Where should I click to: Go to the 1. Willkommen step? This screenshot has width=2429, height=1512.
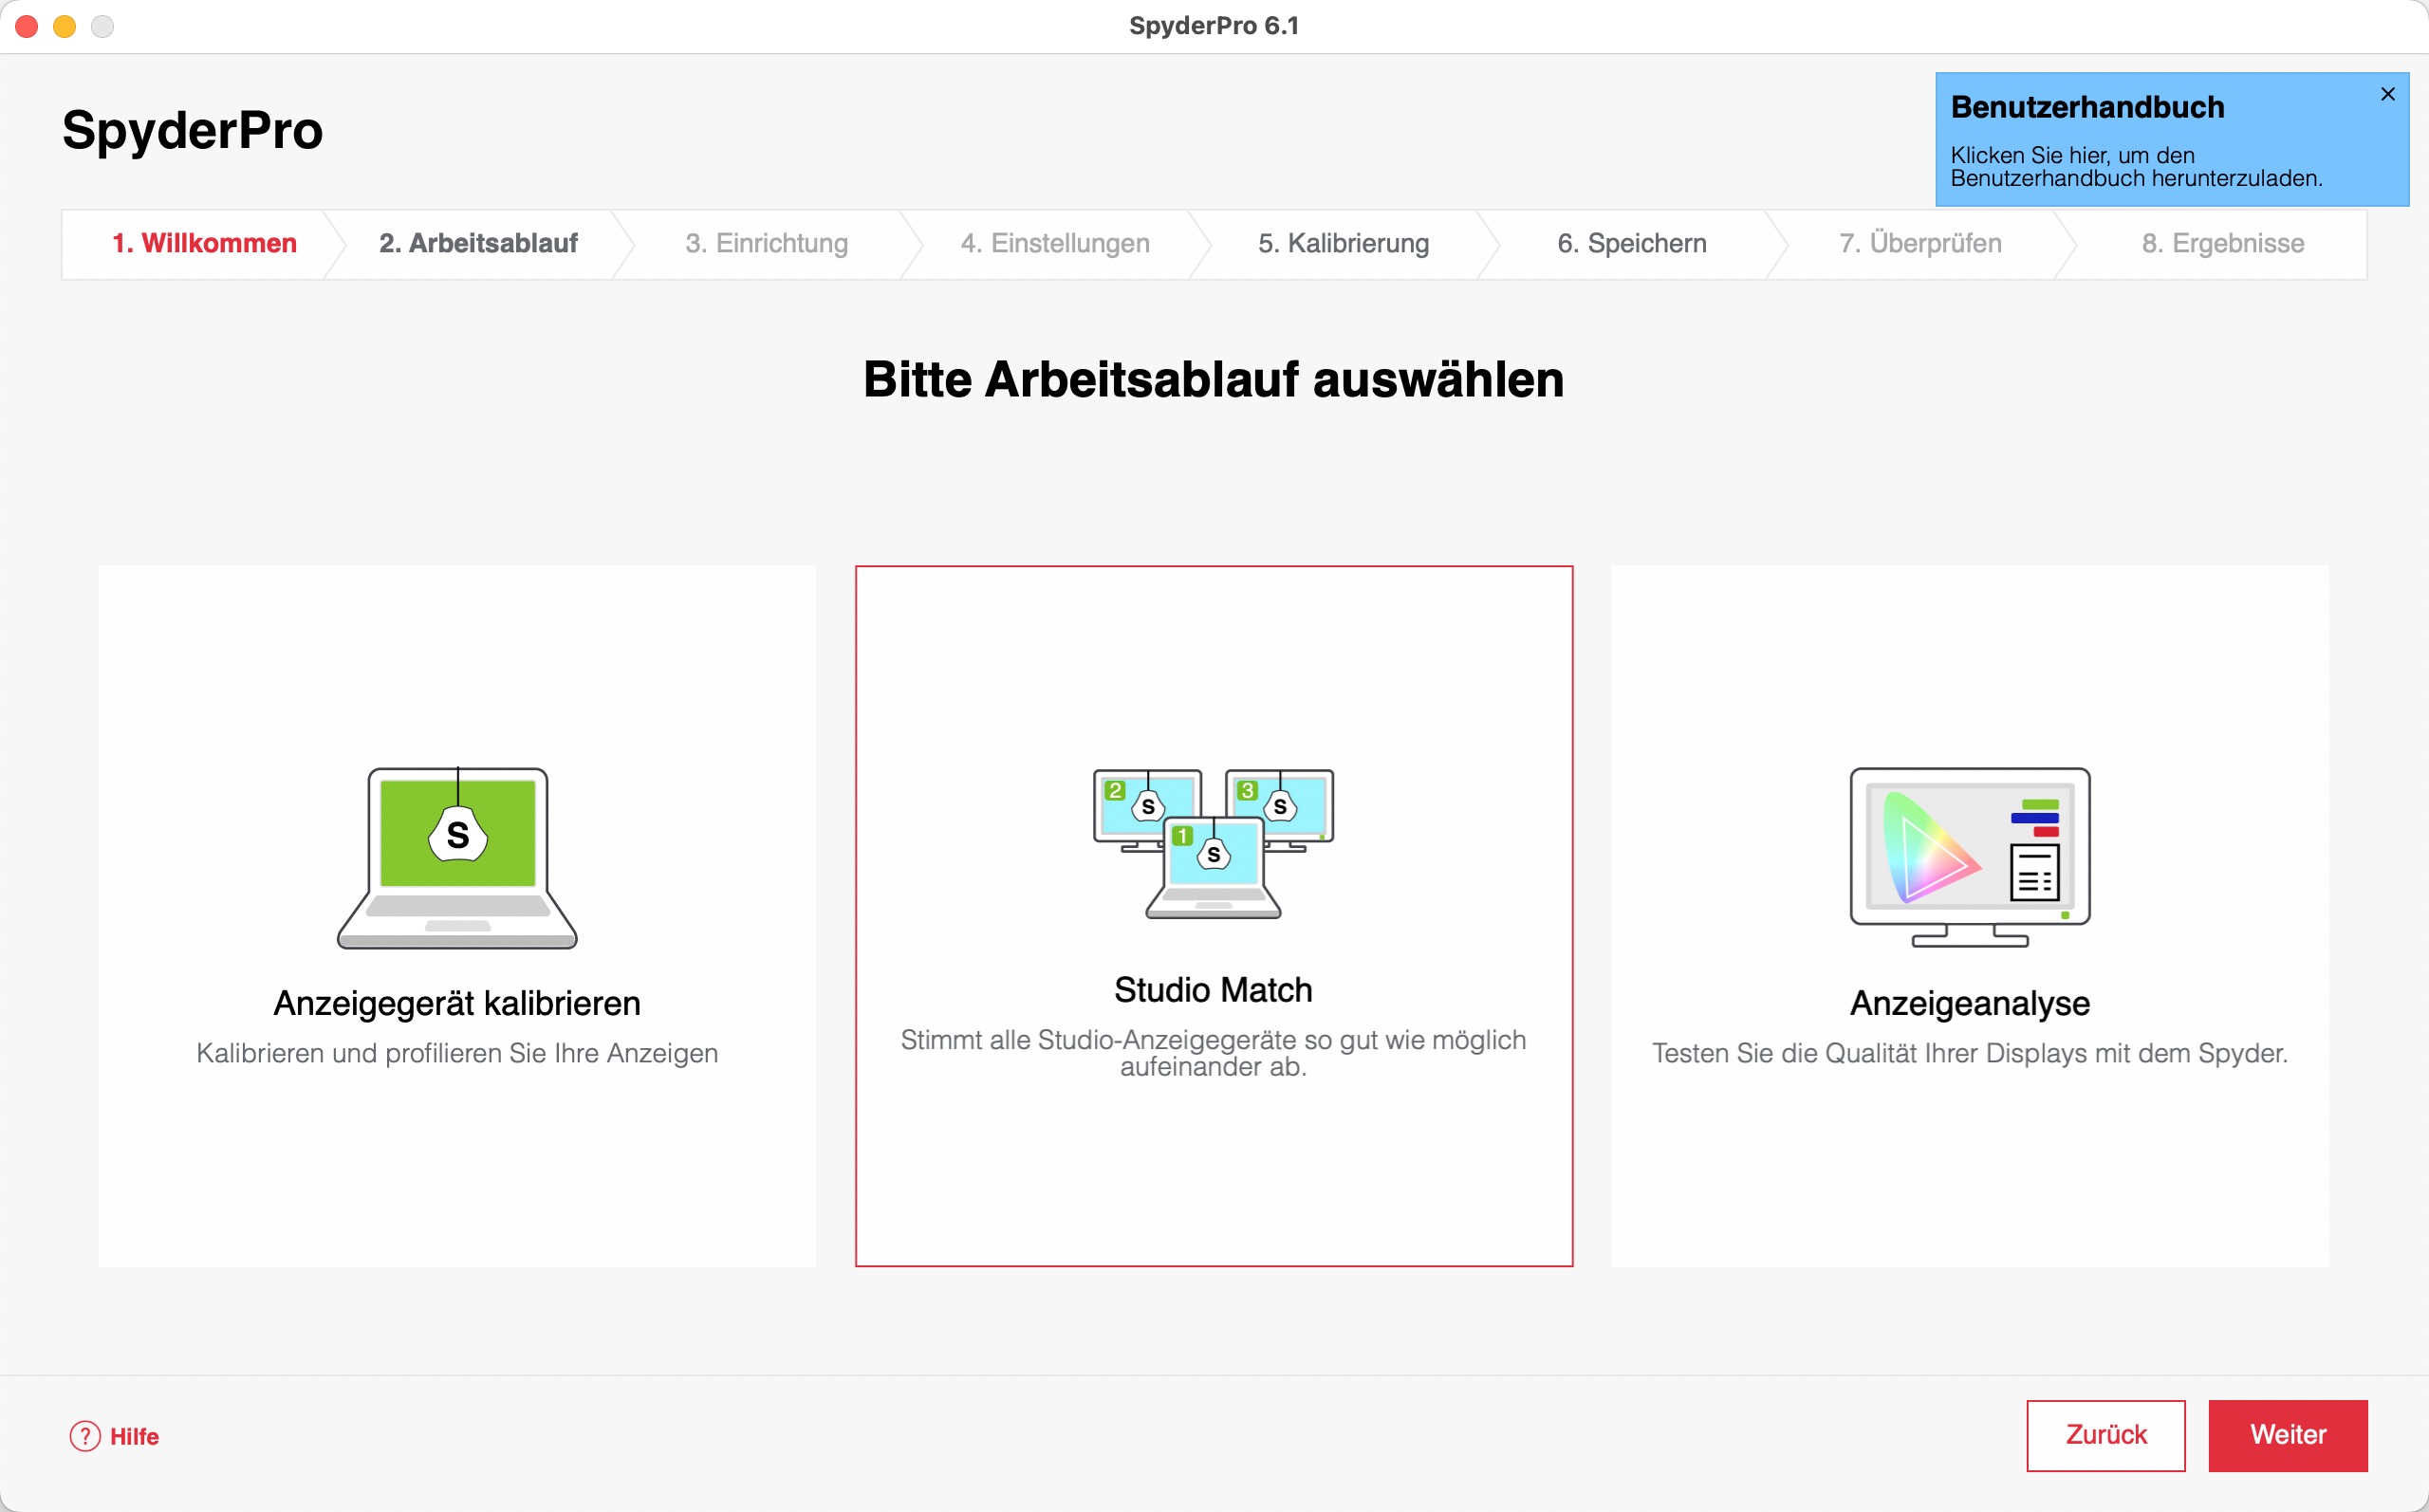204,243
